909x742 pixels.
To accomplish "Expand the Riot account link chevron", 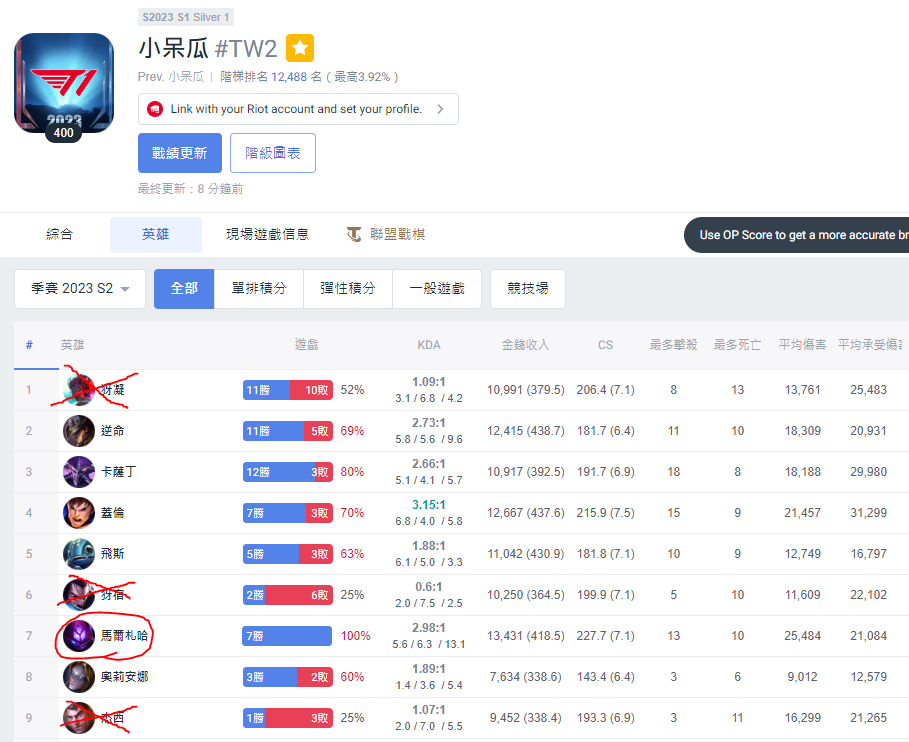I will 440,109.
